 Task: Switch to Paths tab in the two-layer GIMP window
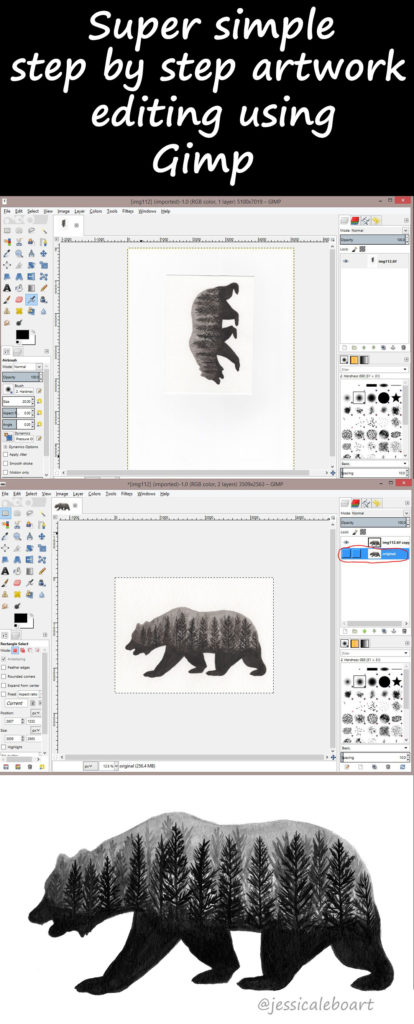[x=366, y=503]
